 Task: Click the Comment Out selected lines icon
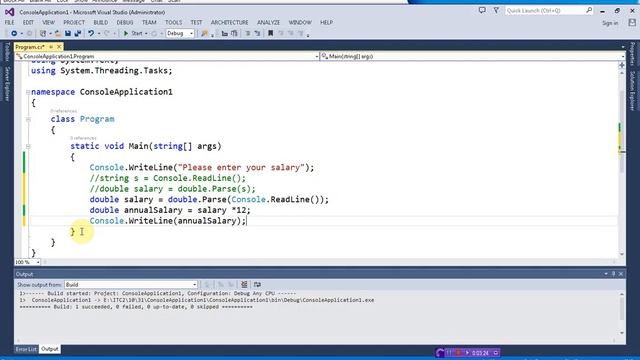[x=224, y=33]
